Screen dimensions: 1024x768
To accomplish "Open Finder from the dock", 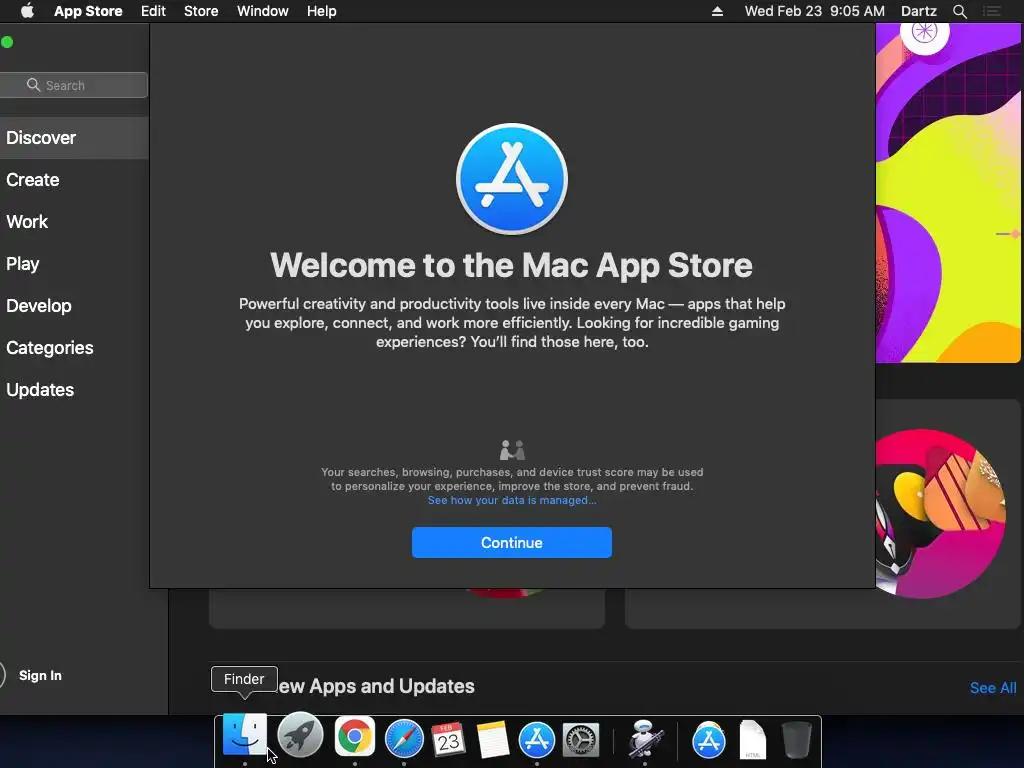I will (x=244, y=735).
